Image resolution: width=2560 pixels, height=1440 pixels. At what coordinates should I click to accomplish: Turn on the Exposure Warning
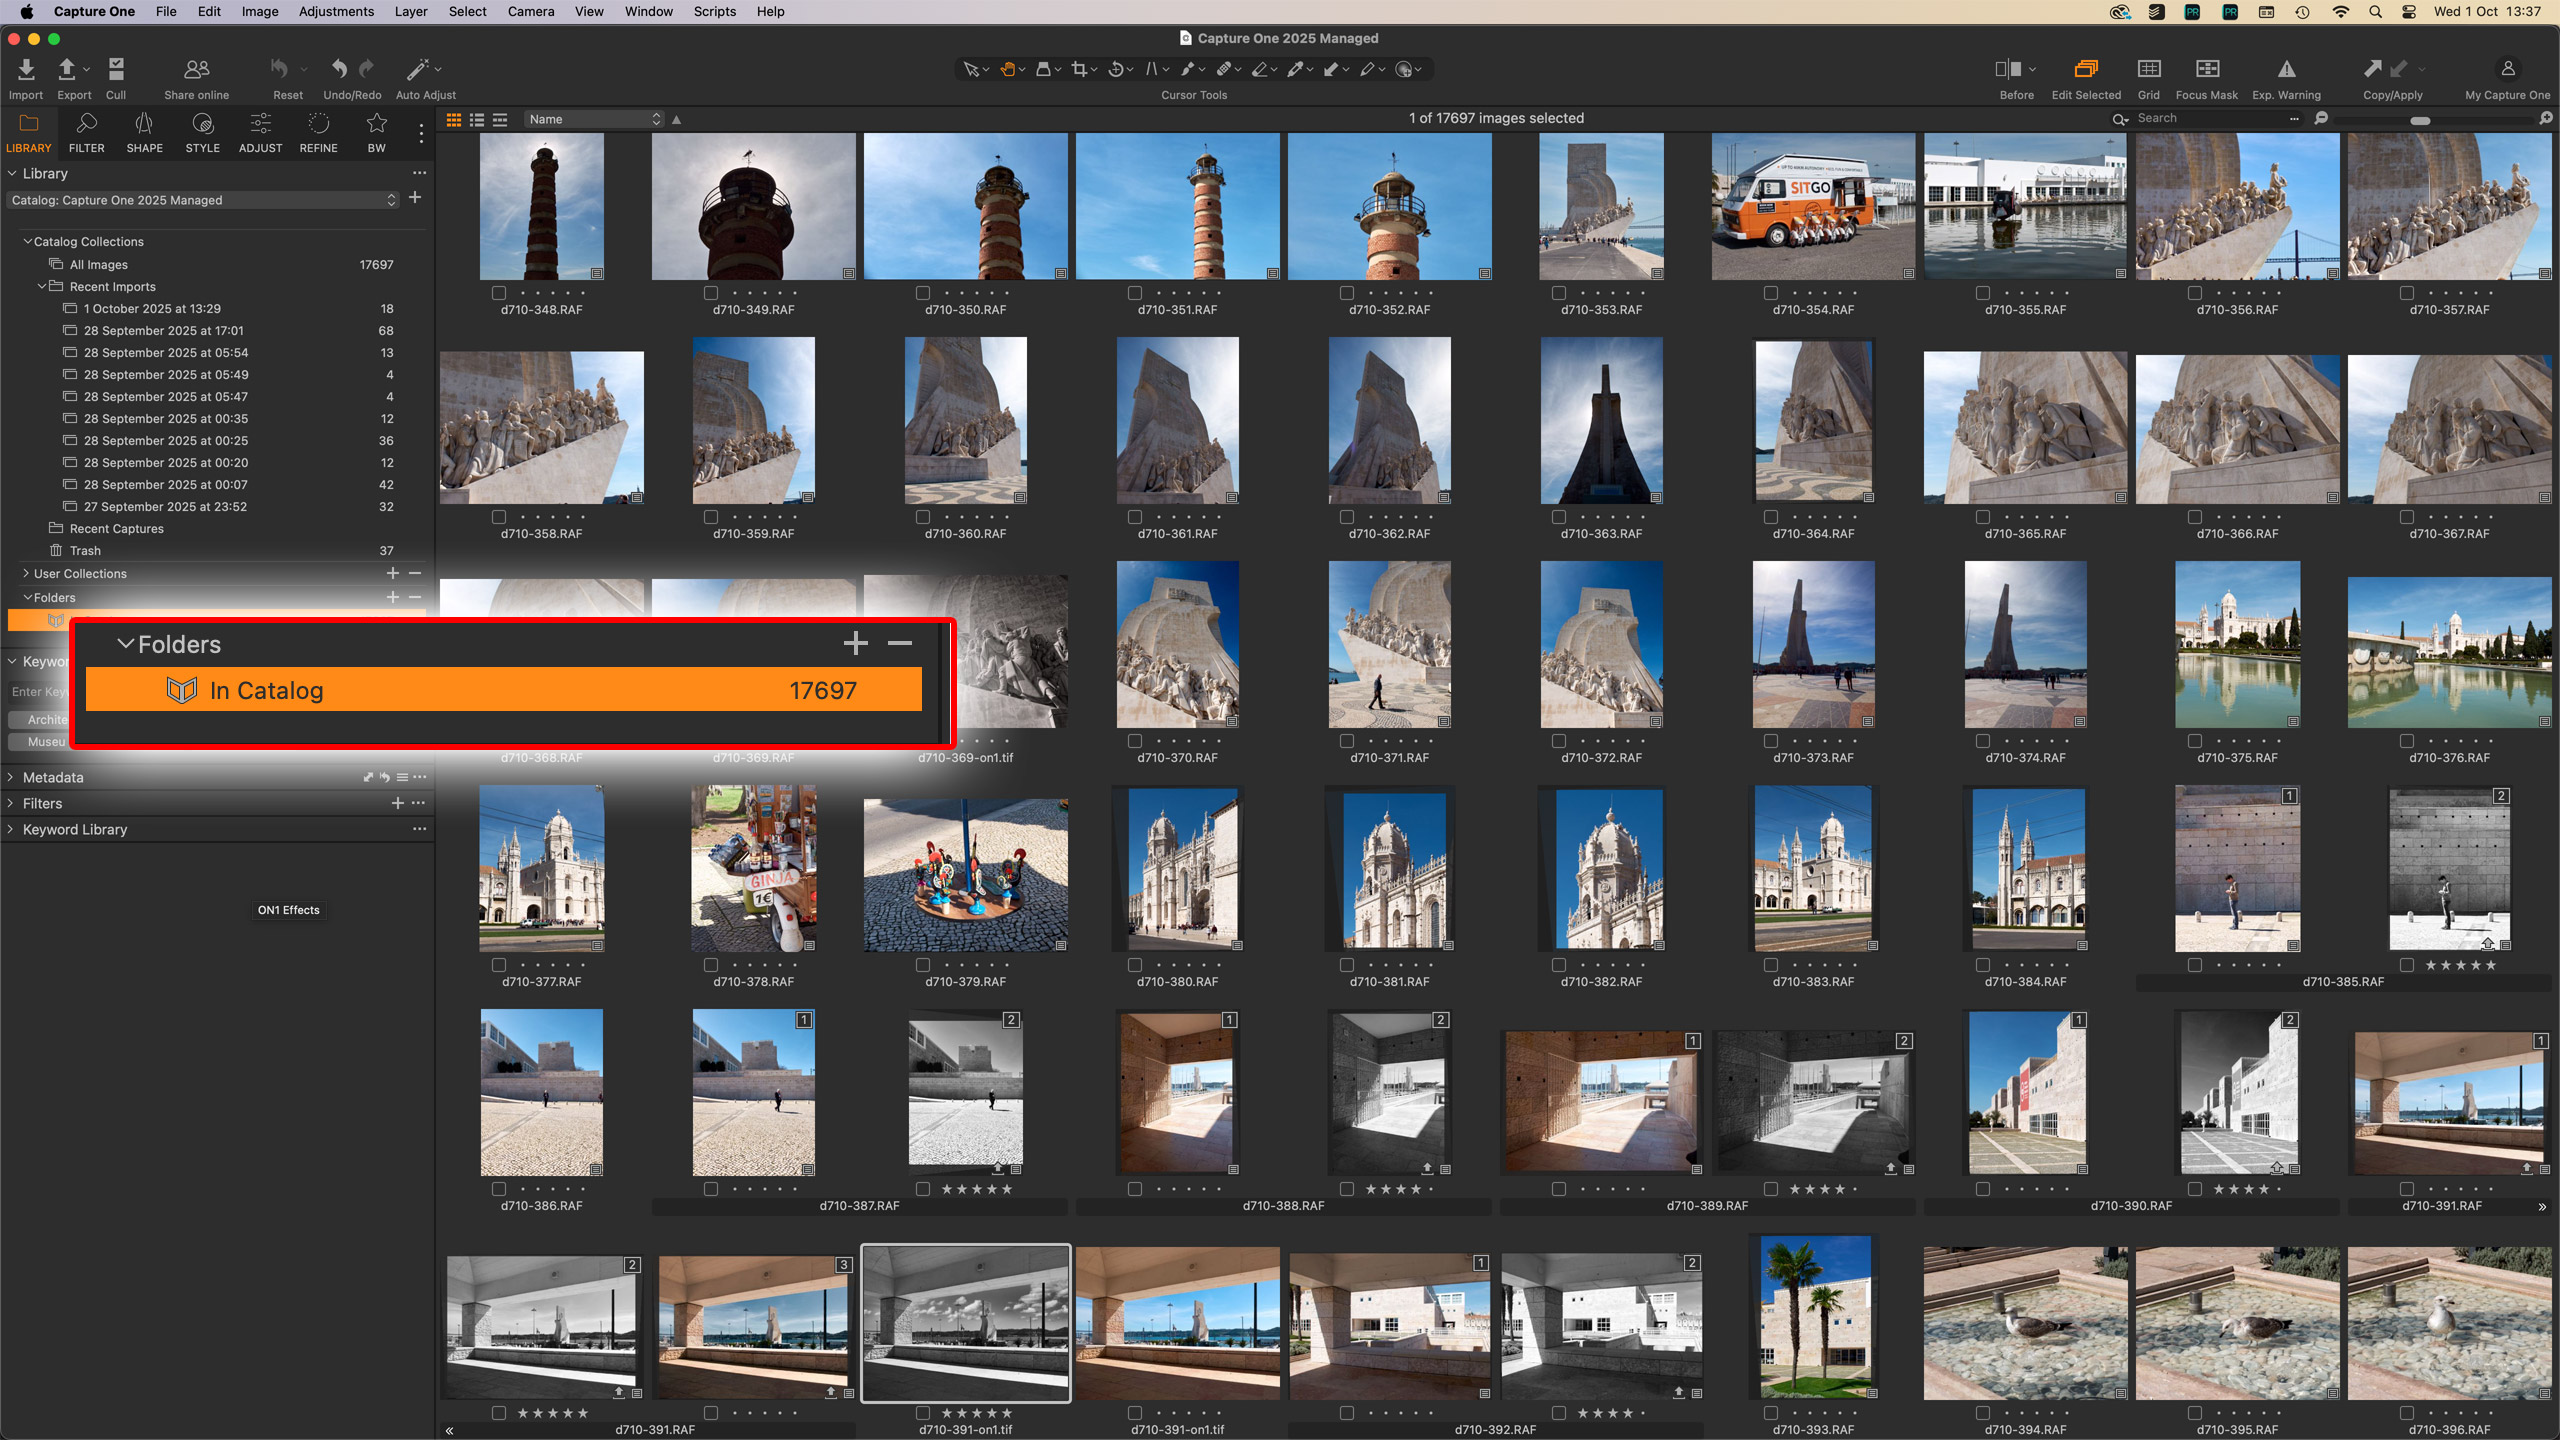click(2286, 70)
